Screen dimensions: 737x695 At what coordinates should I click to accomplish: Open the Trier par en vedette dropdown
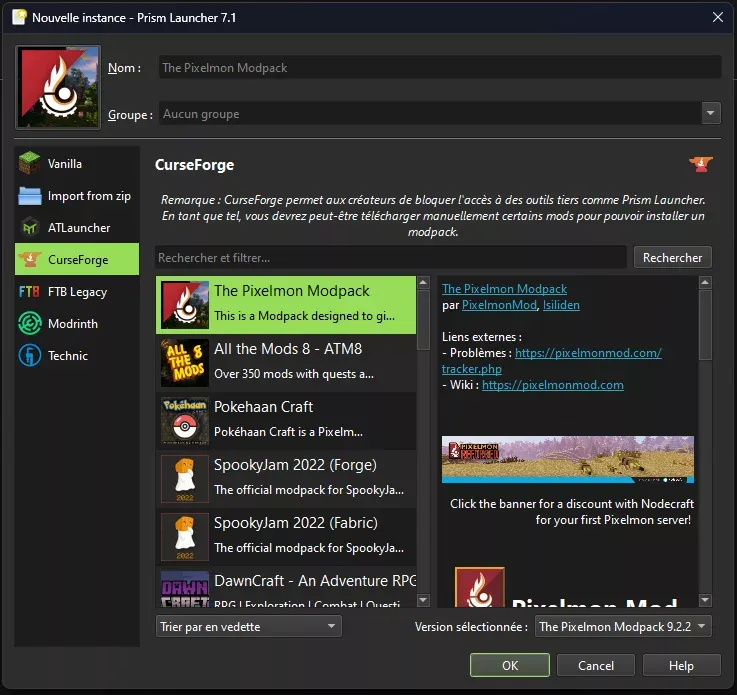[249, 626]
